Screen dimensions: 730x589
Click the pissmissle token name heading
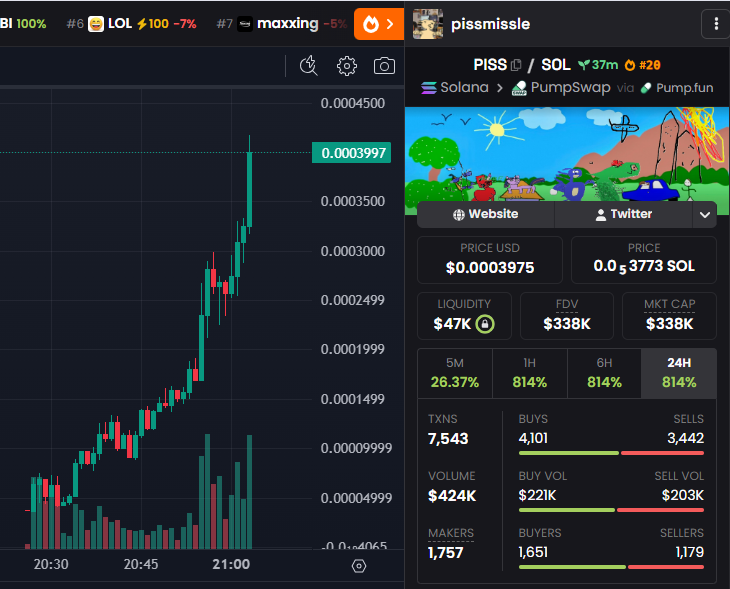pyautogui.click(x=490, y=24)
